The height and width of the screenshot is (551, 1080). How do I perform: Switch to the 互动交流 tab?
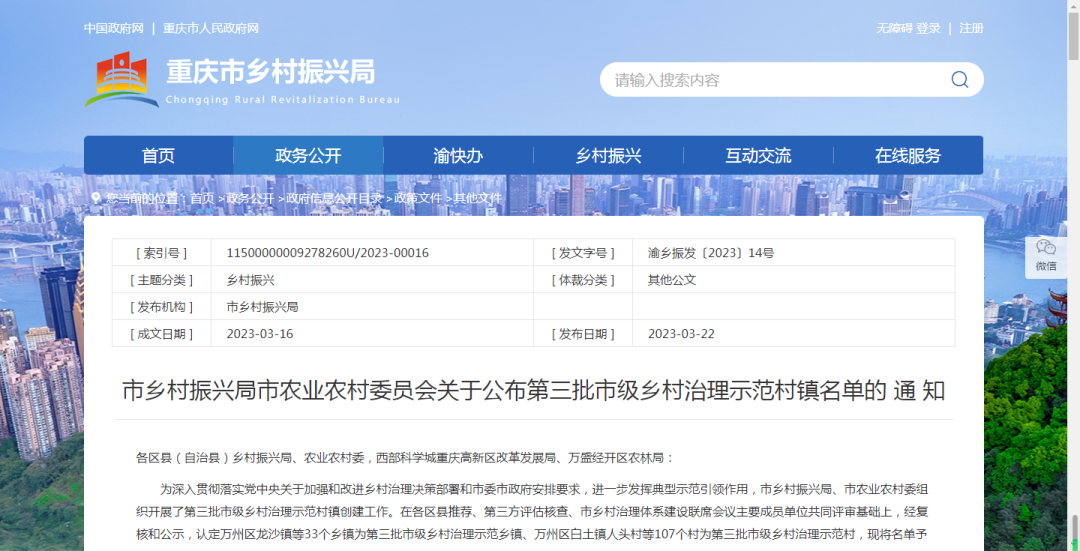coord(758,156)
